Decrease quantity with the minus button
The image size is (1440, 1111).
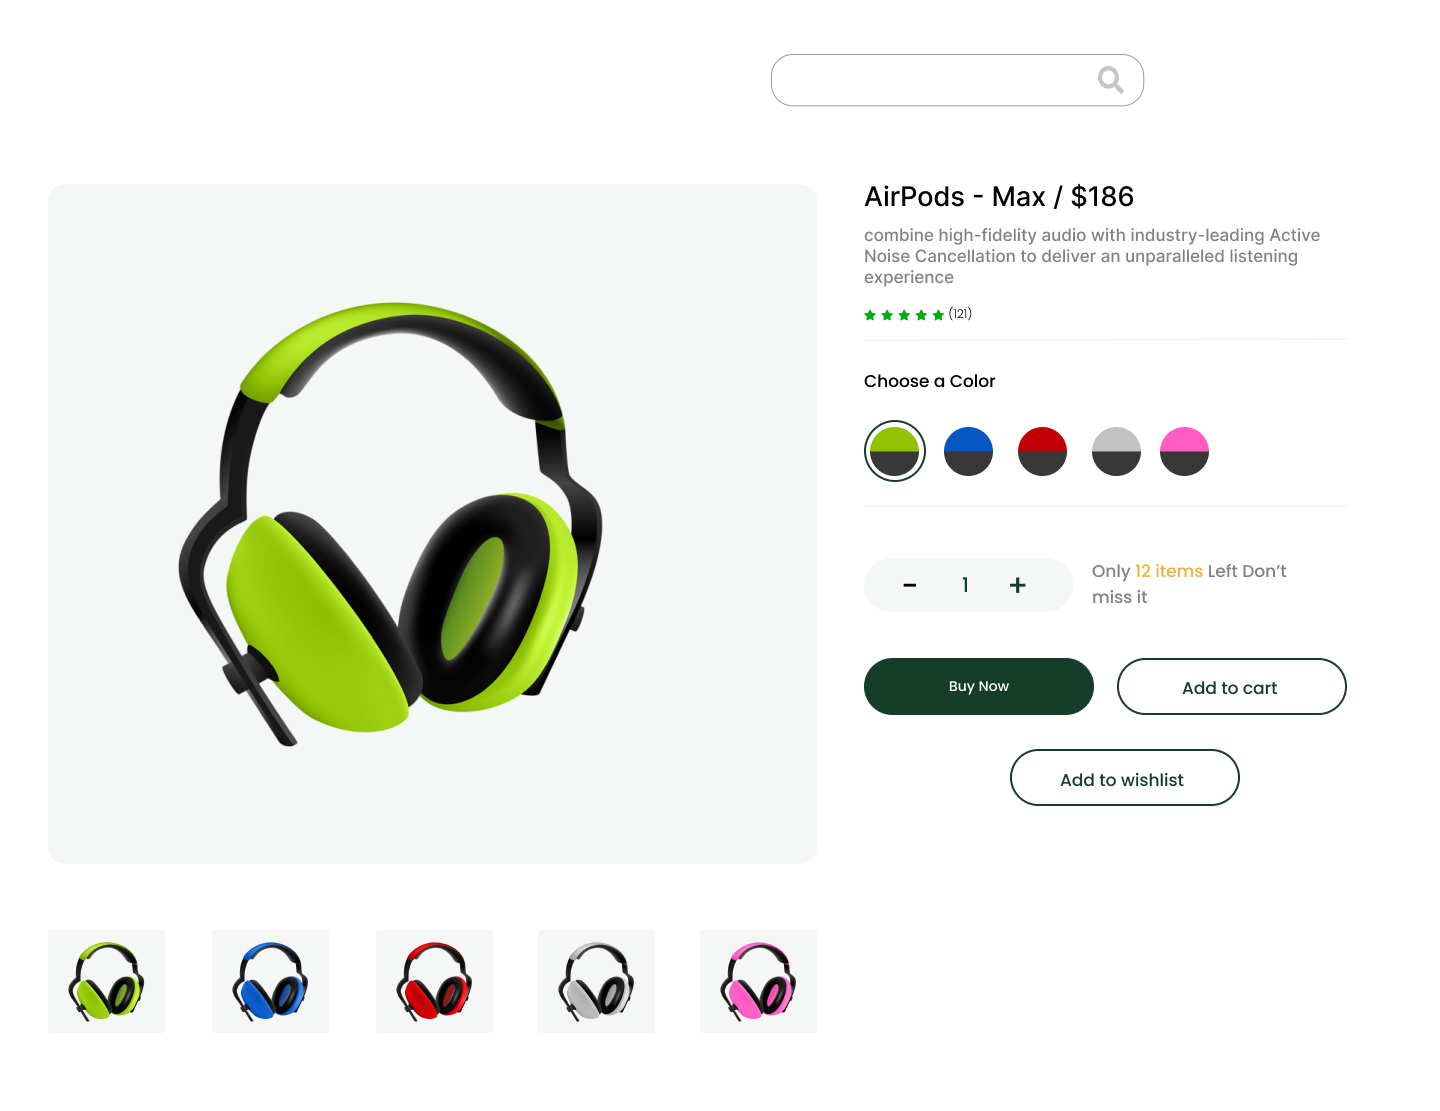[910, 585]
